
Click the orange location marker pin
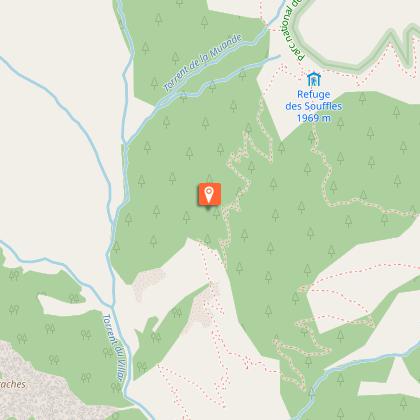tap(209, 194)
